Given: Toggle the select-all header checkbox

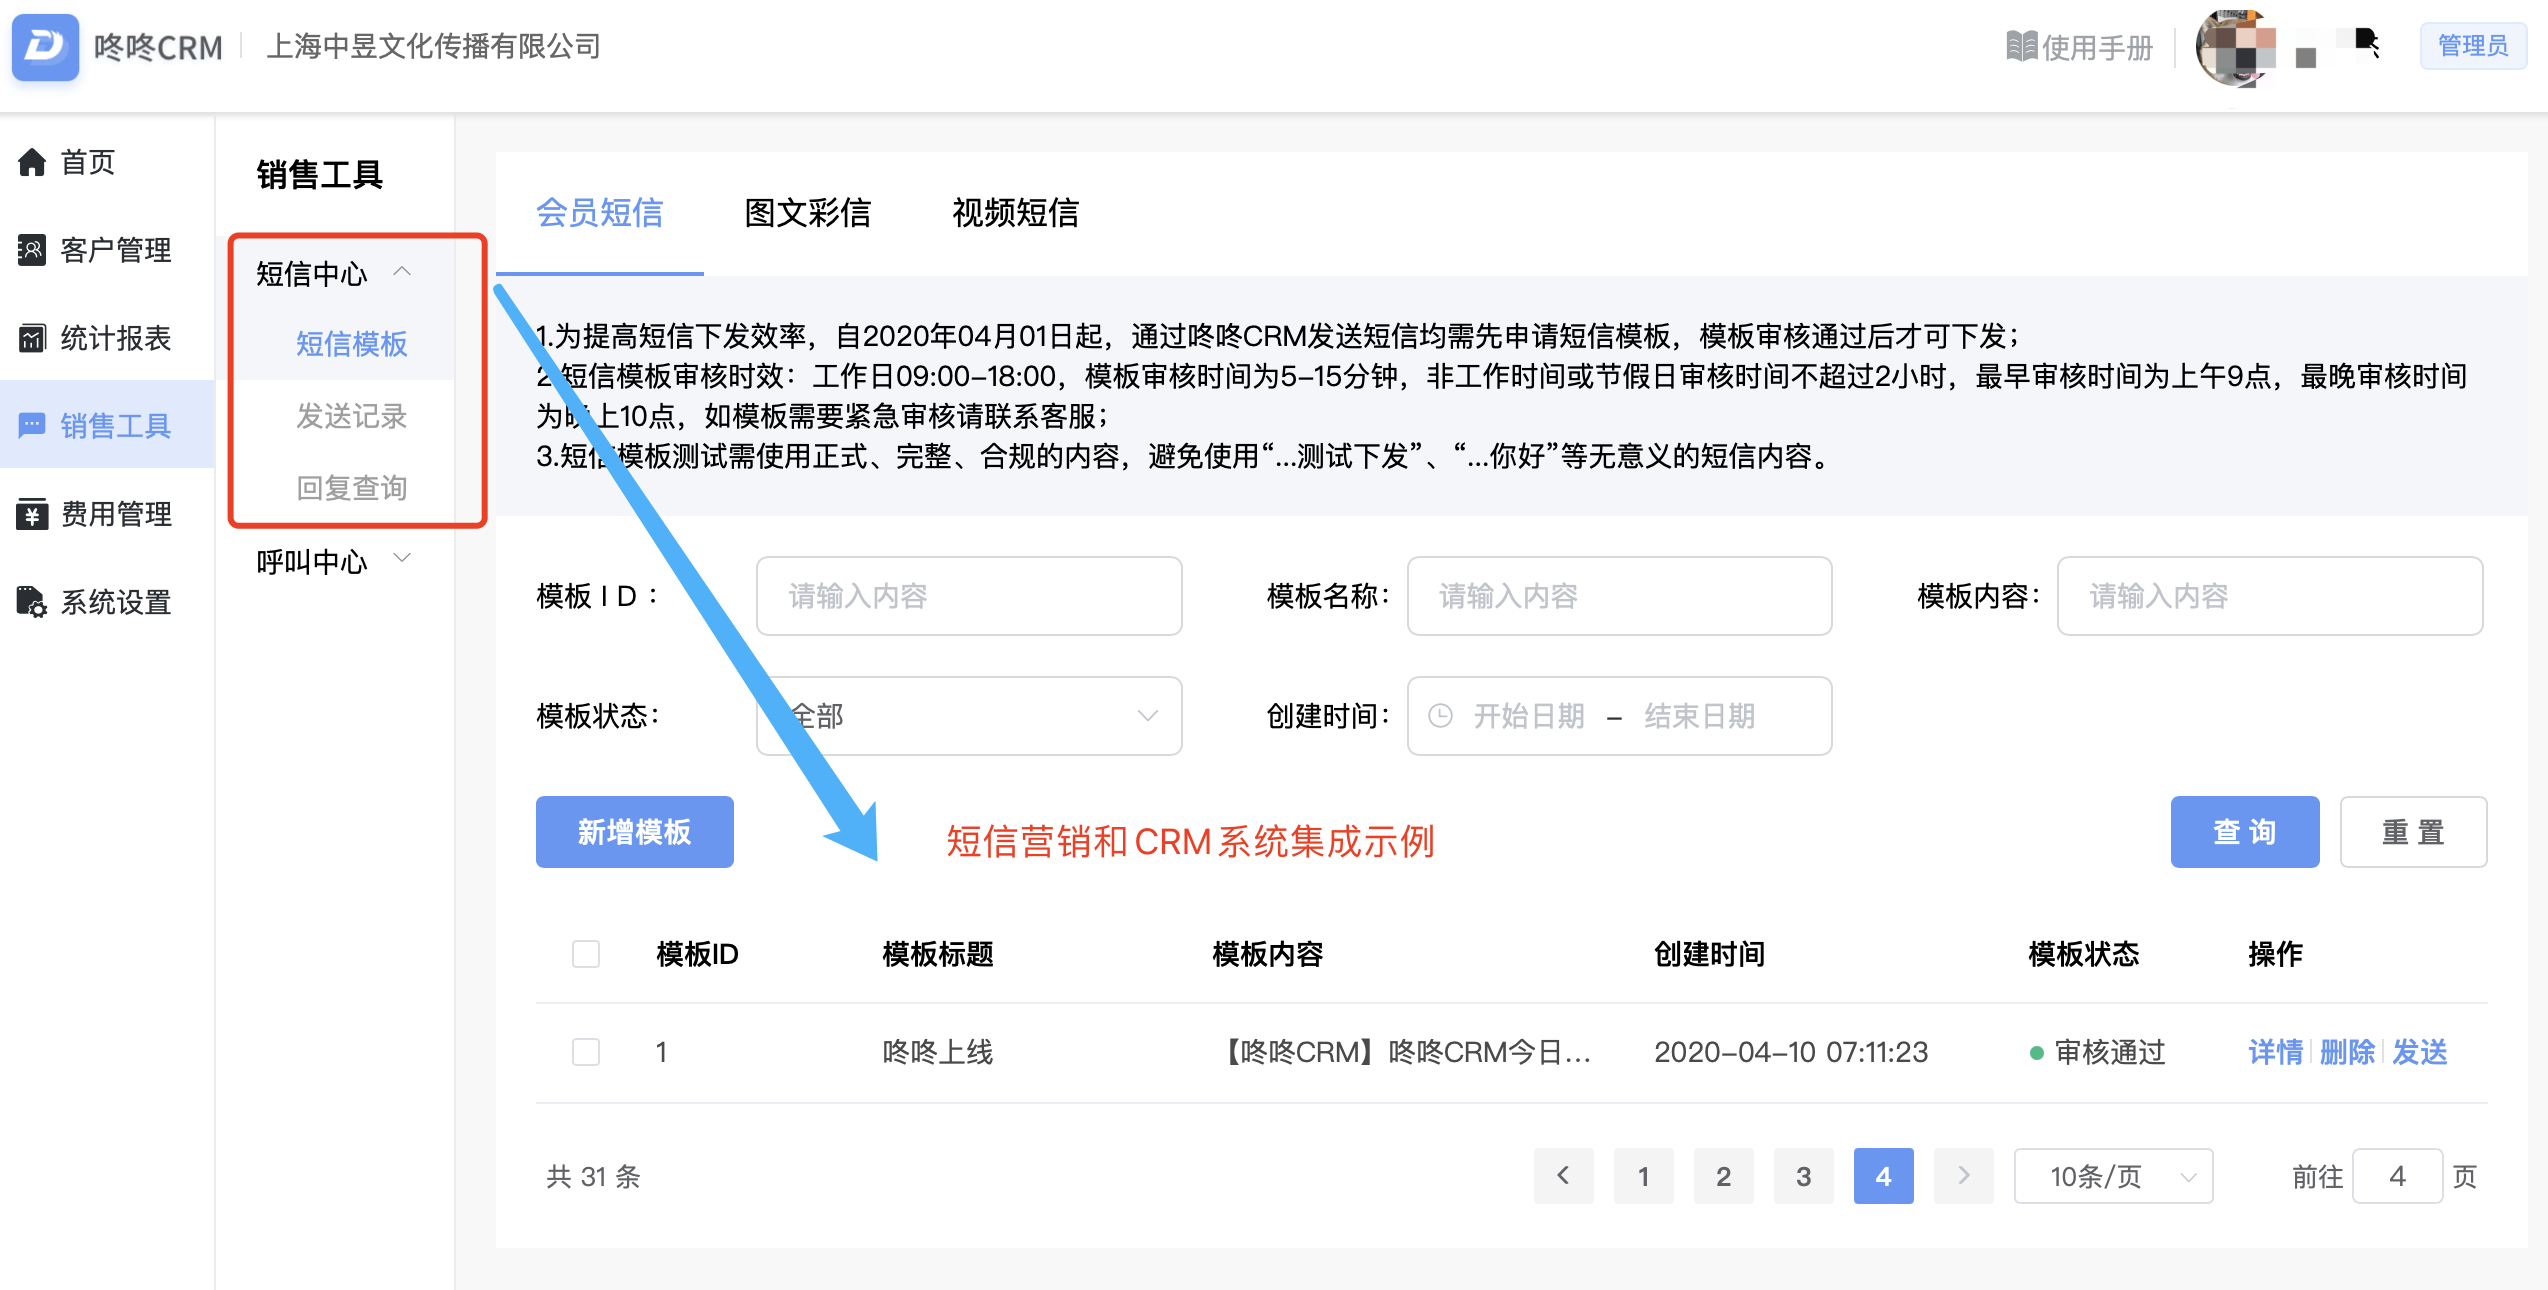Looking at the screenshot, I should coord(586,954).
